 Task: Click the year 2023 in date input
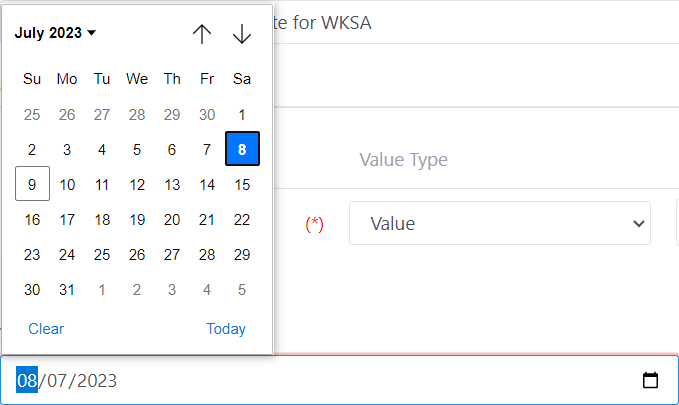96,381
